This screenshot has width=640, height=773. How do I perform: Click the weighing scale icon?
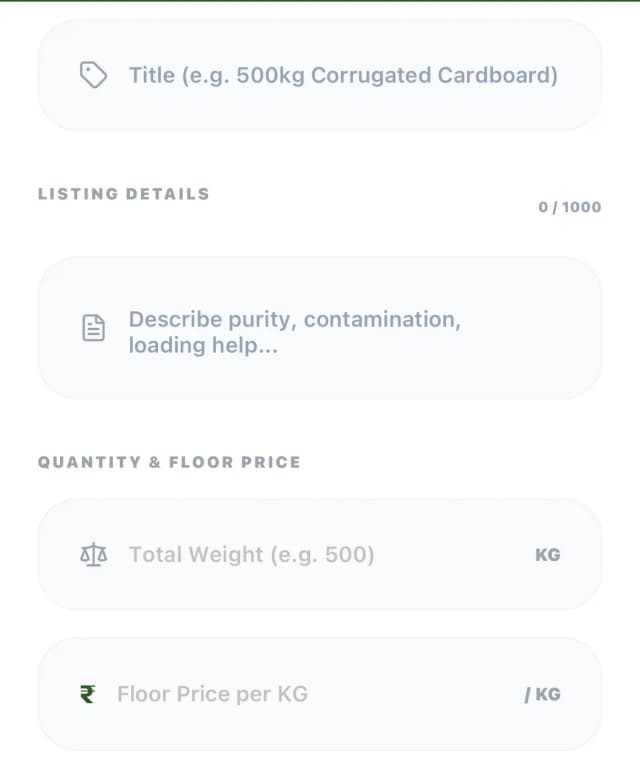[x=93, y=554]
